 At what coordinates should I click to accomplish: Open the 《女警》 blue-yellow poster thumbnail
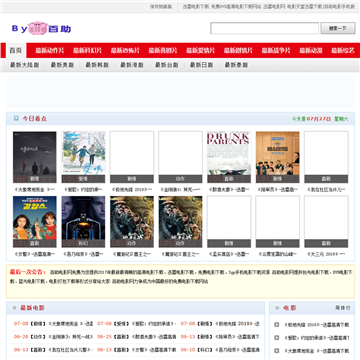(35, 222)
